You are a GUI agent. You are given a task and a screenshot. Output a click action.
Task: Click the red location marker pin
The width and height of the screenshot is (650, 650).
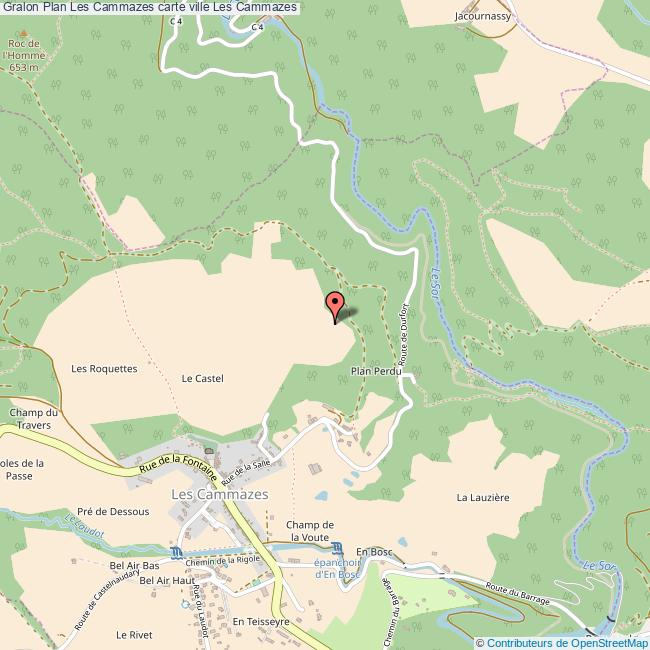click(x=335, y=307)
